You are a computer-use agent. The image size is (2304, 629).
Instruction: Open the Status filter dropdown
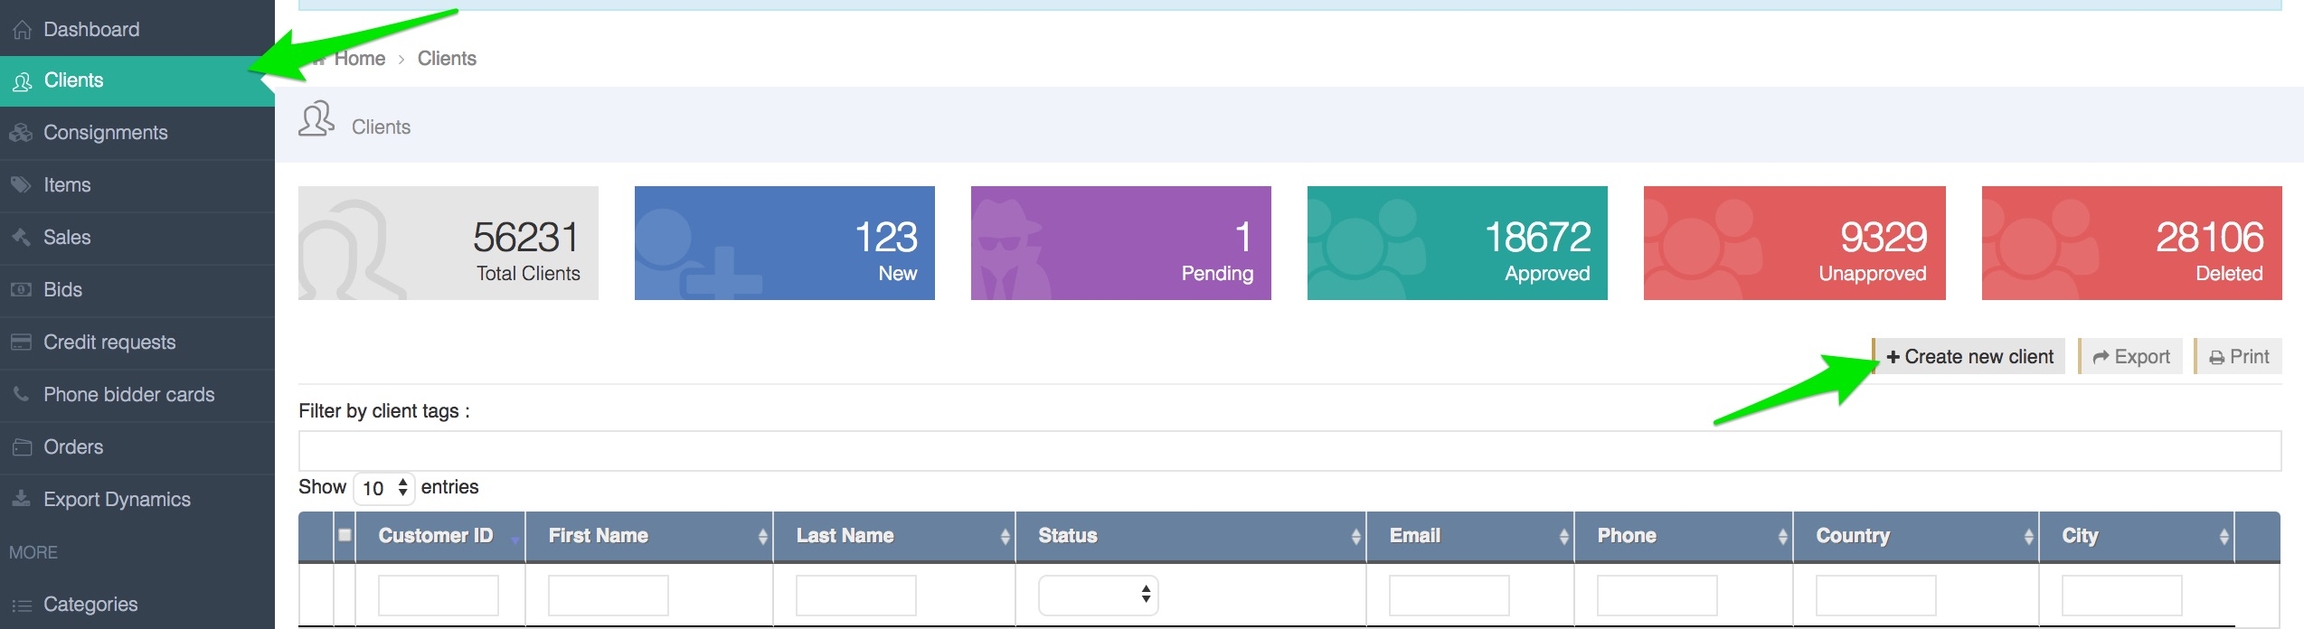(1098, 596)
